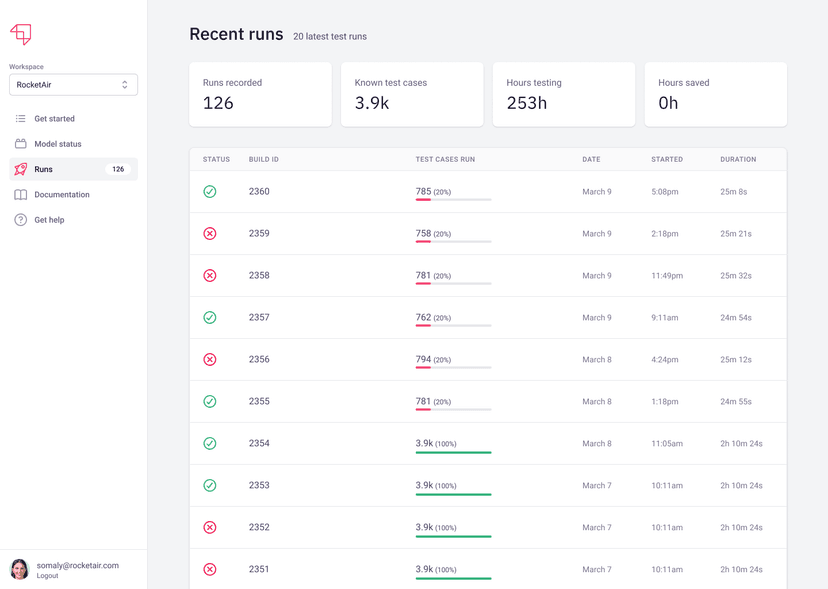Click the DATE column header
The height and width of the screenshot is (589, 828).
[591, 159]
